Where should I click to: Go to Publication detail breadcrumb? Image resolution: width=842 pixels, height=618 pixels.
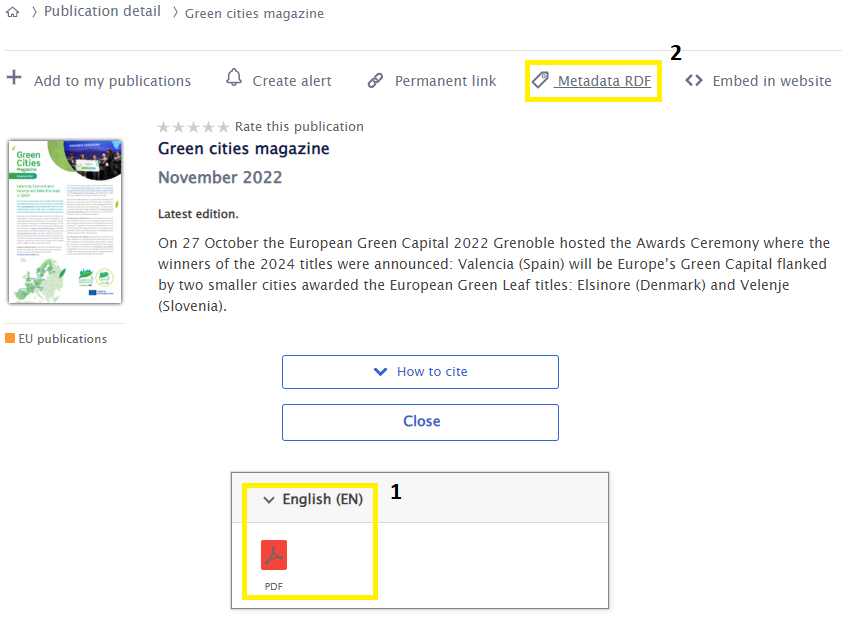tap(102, 12)
